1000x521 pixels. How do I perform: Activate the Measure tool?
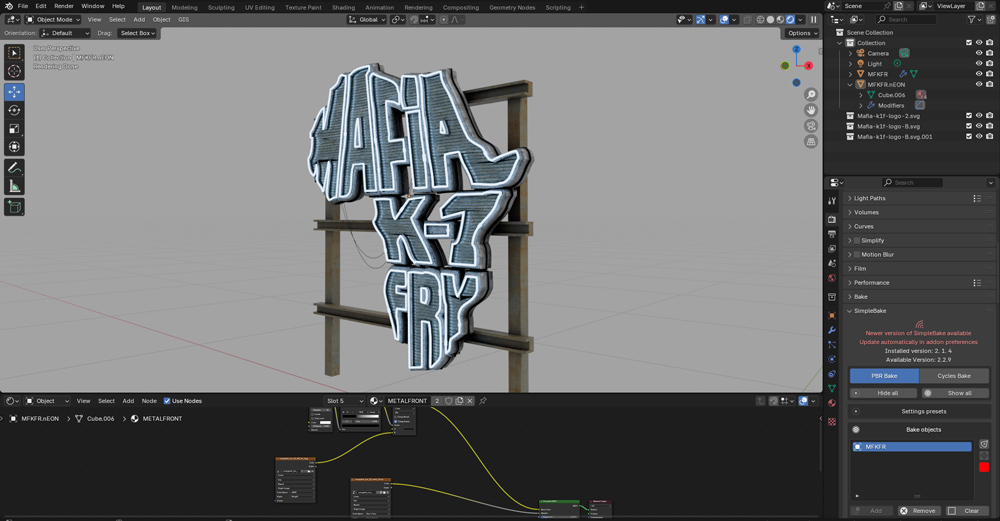[14, 186]
